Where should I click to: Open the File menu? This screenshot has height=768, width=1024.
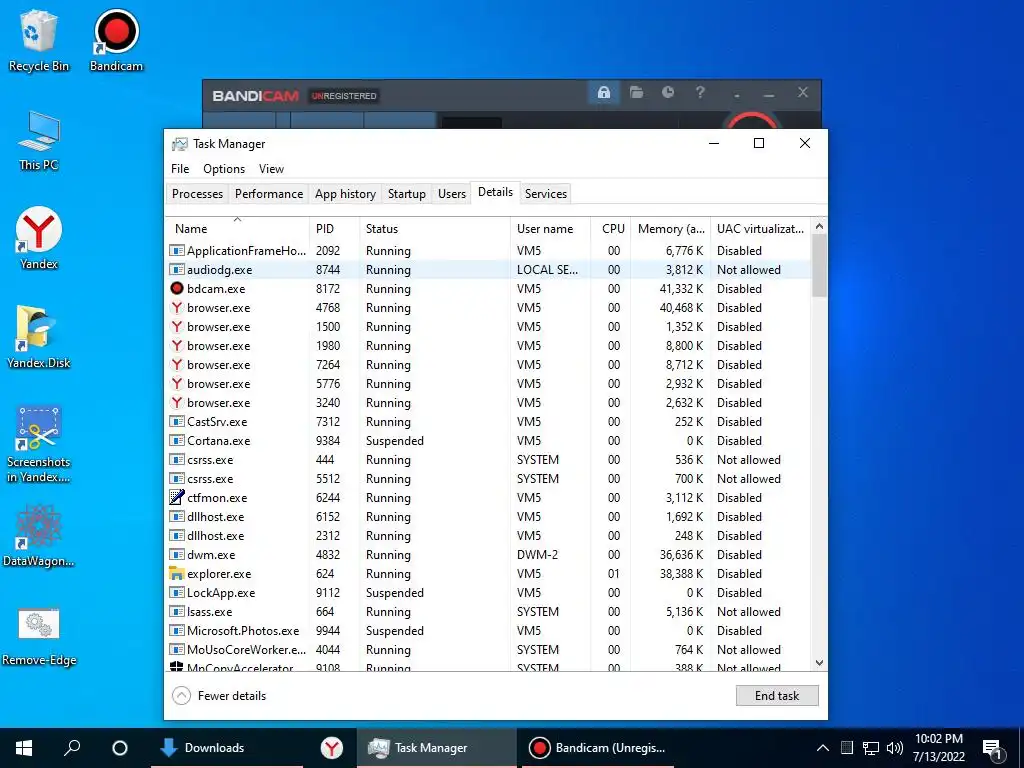[180, 168]
